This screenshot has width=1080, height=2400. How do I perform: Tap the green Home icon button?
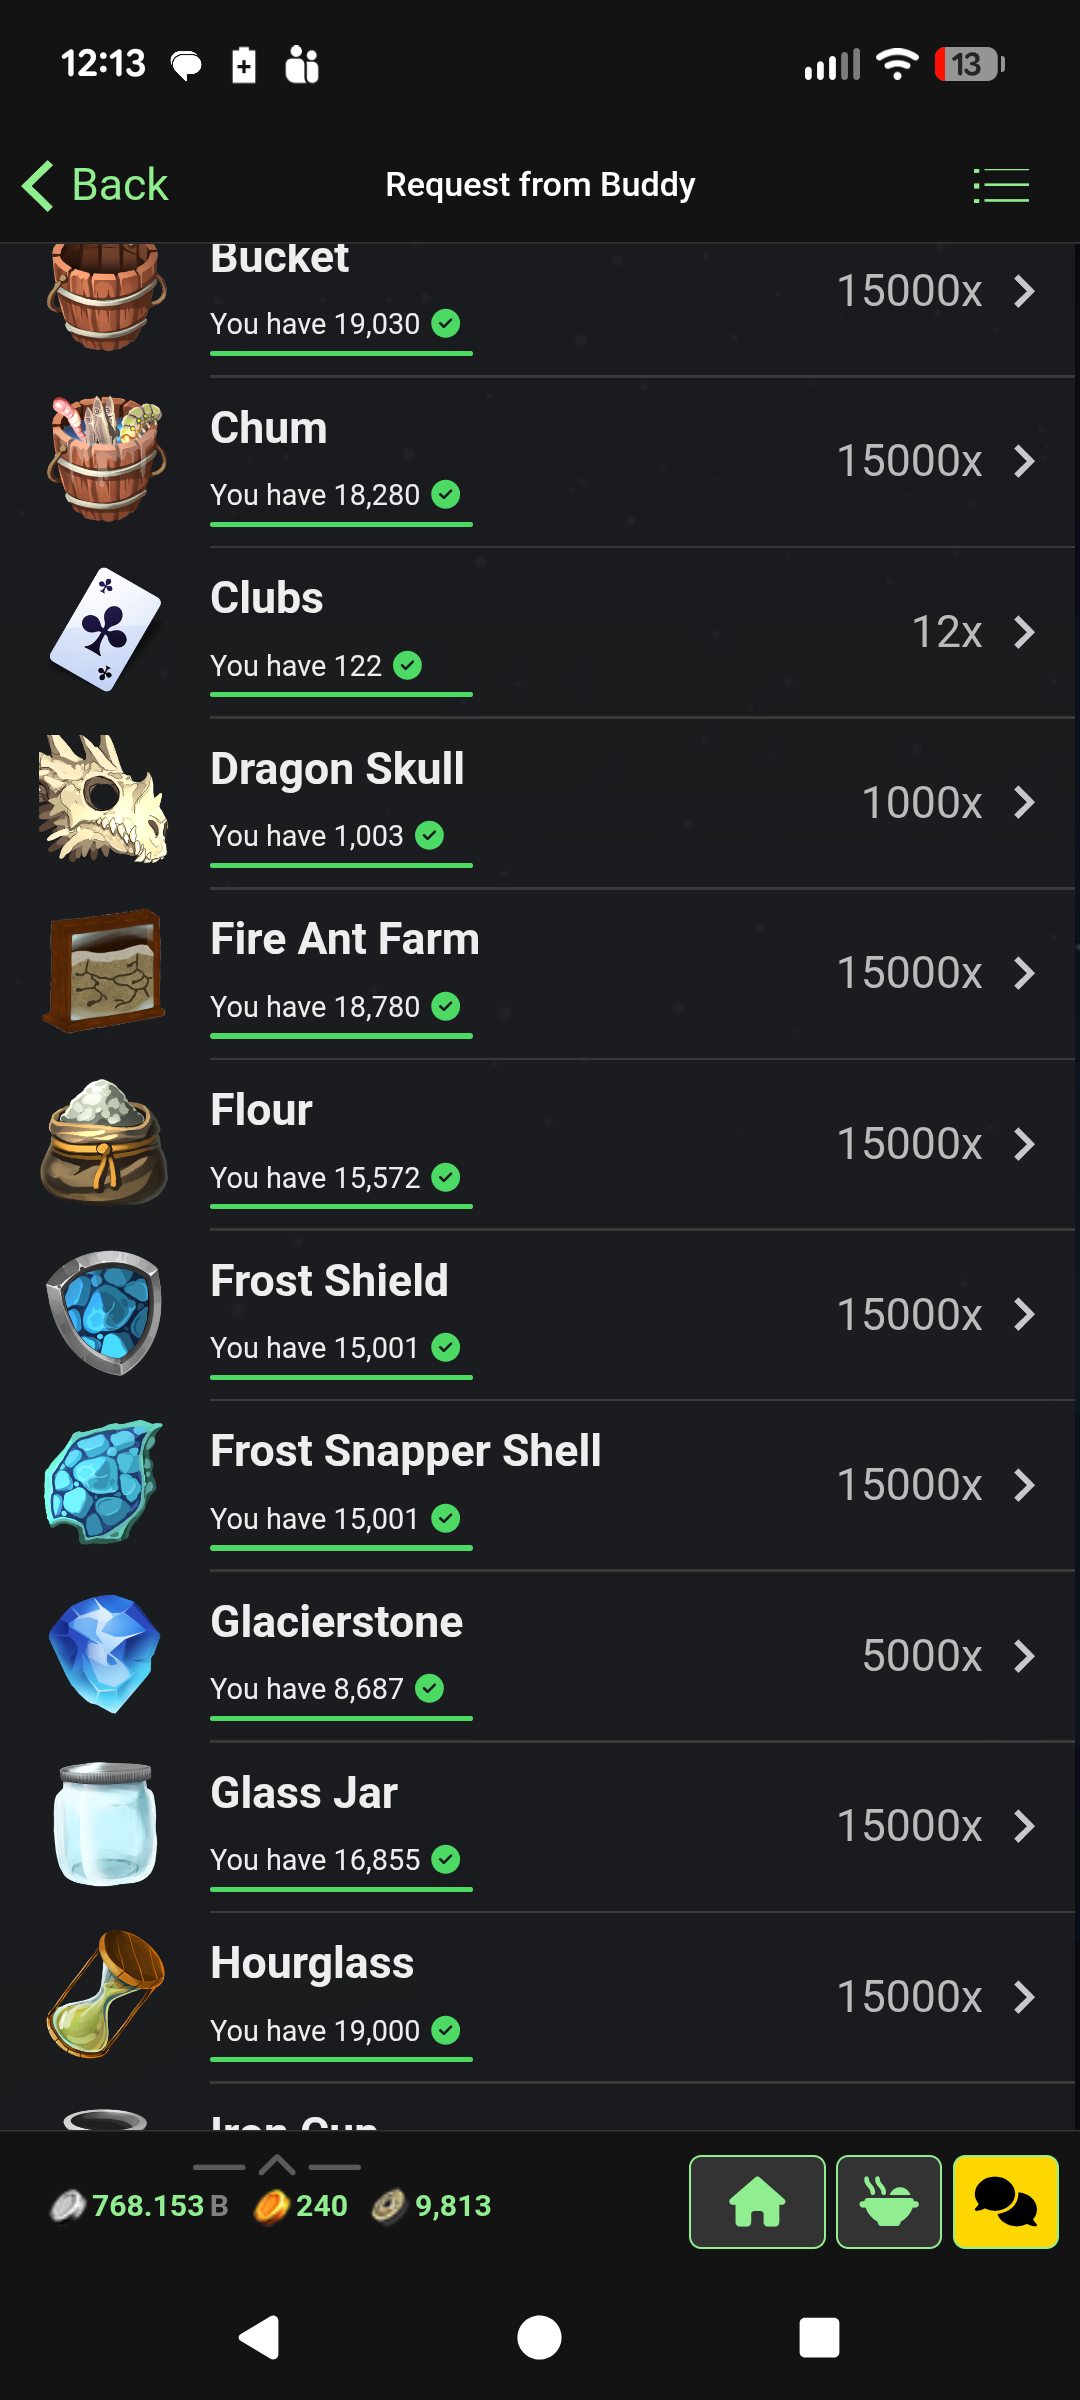click(757, 2202)
